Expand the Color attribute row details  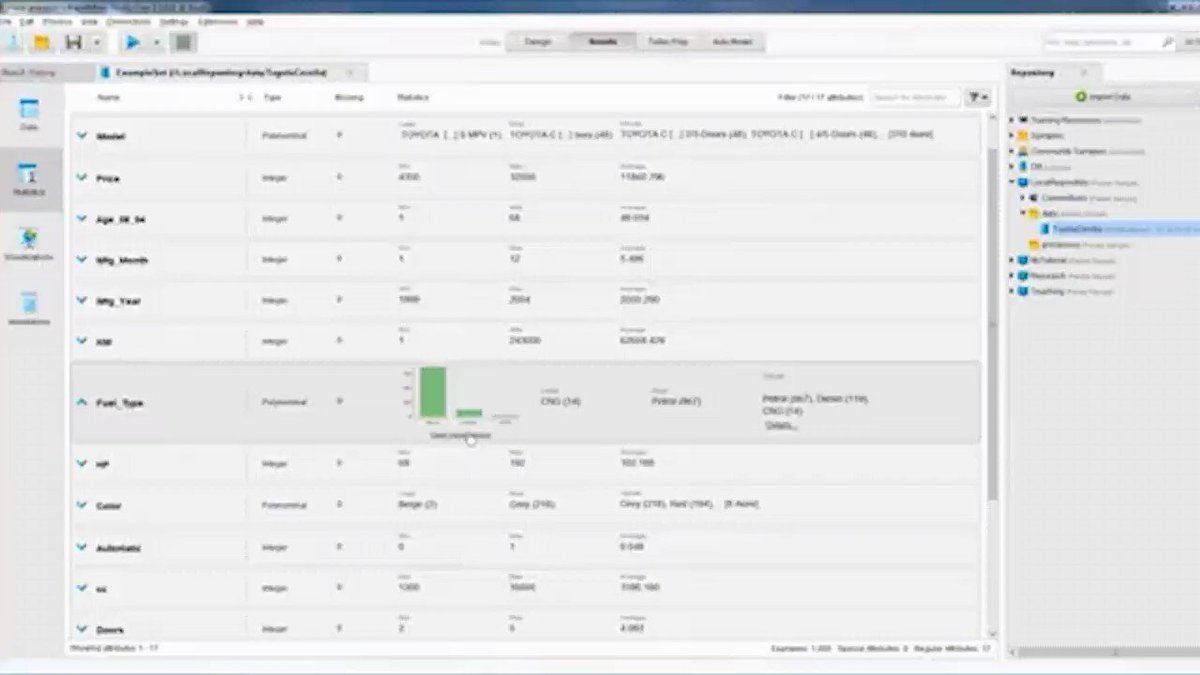coord(82,505)
